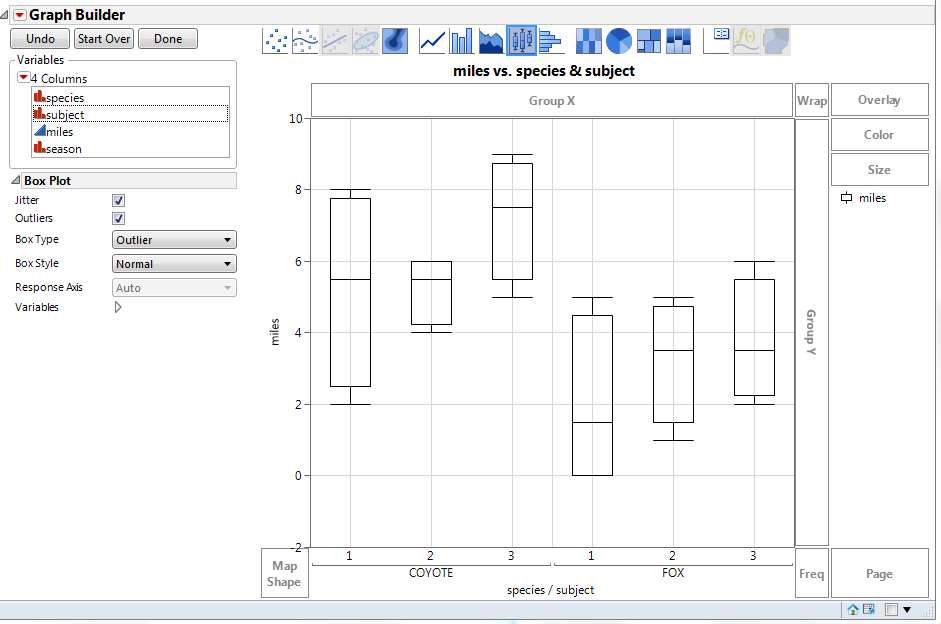This screenshot has height=624, width=941.
Task: Select the season column
Action: [x=130, y=148]
